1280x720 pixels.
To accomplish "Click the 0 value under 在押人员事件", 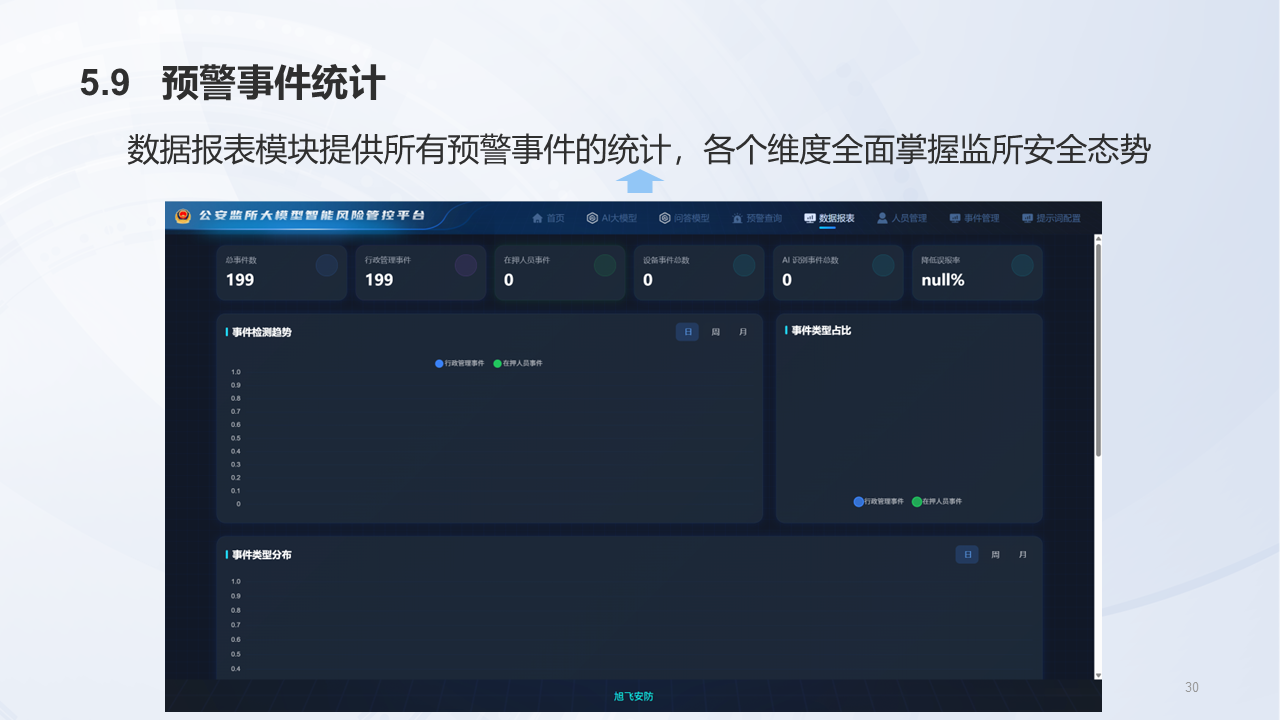I will [x=509, y=280].
